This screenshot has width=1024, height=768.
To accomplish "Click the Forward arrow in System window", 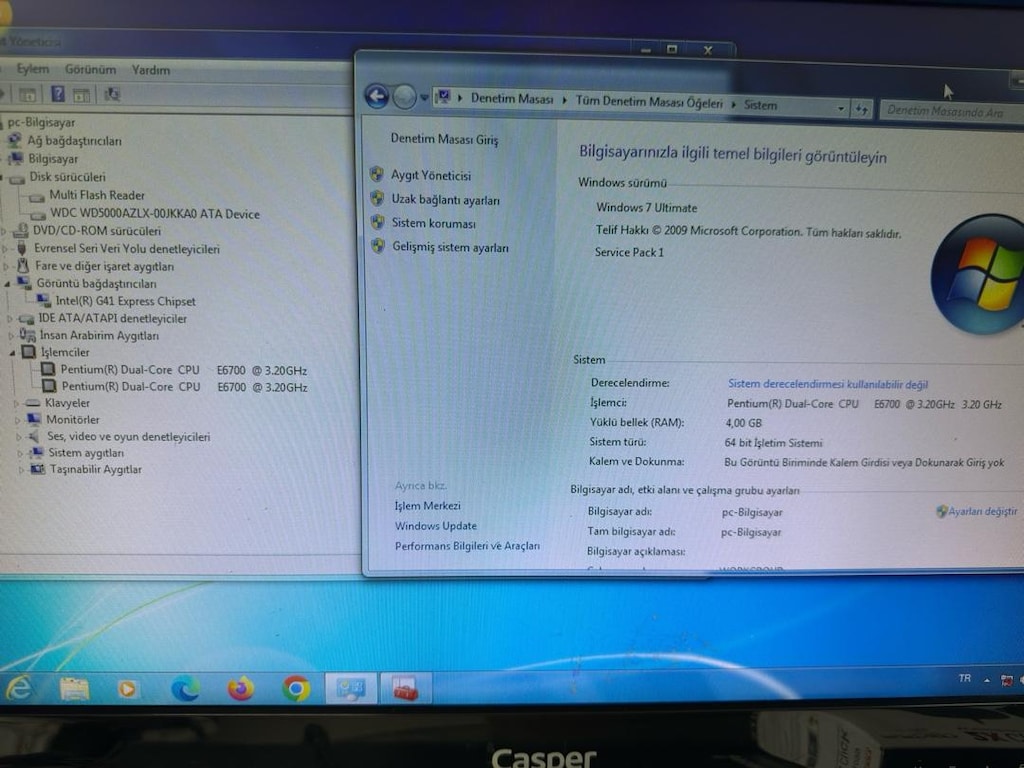I will point(405,97).
